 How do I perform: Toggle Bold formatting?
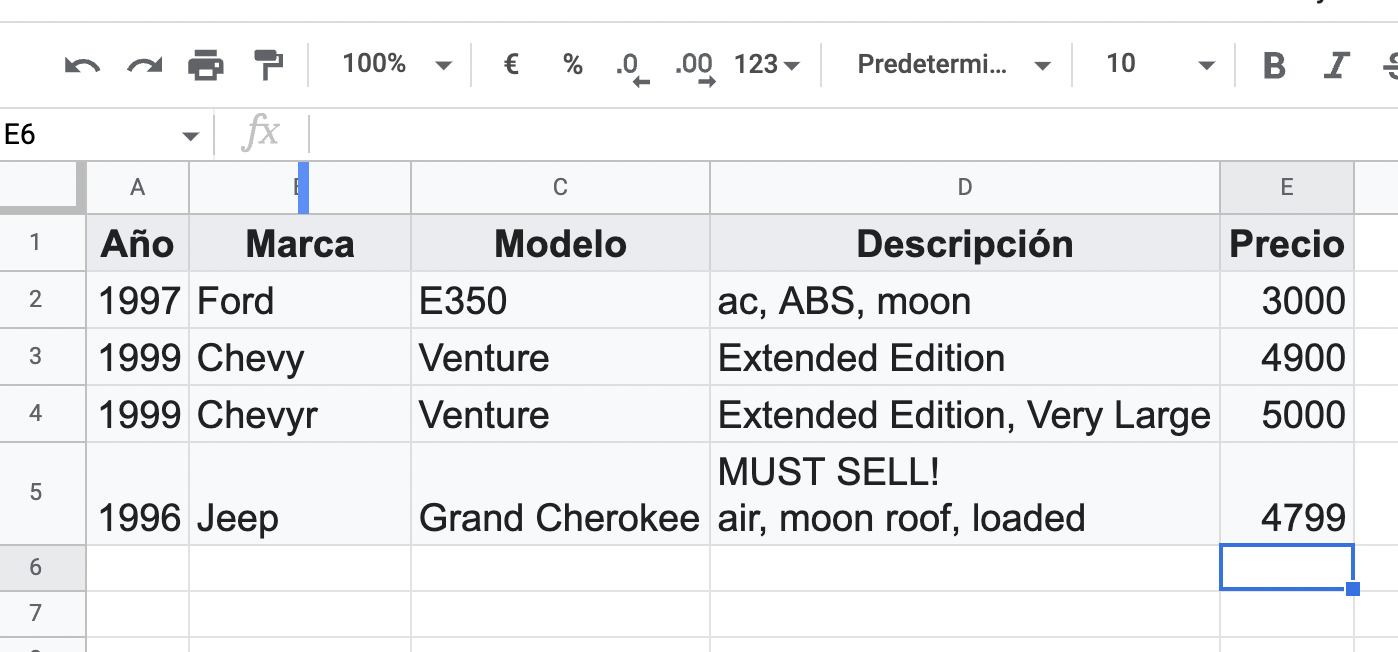click(x=1274, y=66)
